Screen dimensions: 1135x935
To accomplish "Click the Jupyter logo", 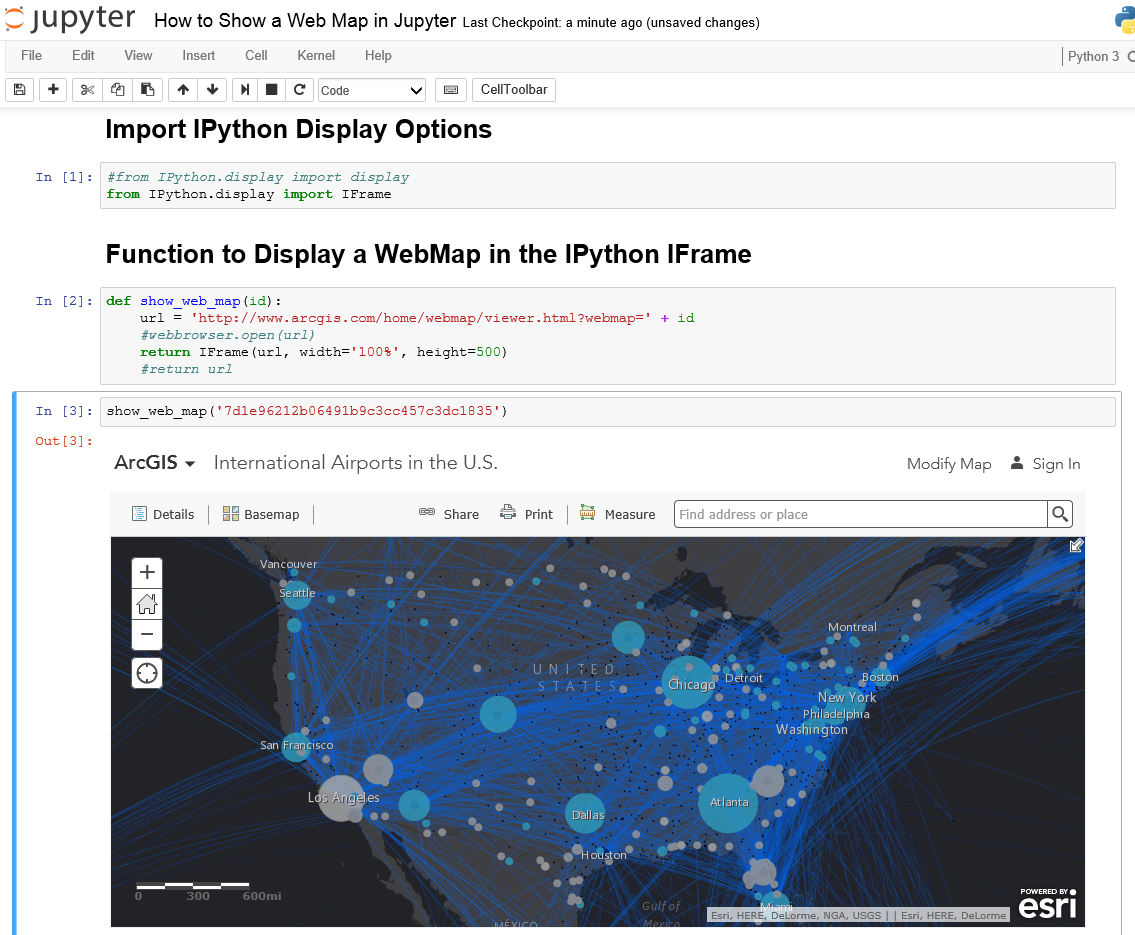I will pyautogui.click(x=70, y=18).
